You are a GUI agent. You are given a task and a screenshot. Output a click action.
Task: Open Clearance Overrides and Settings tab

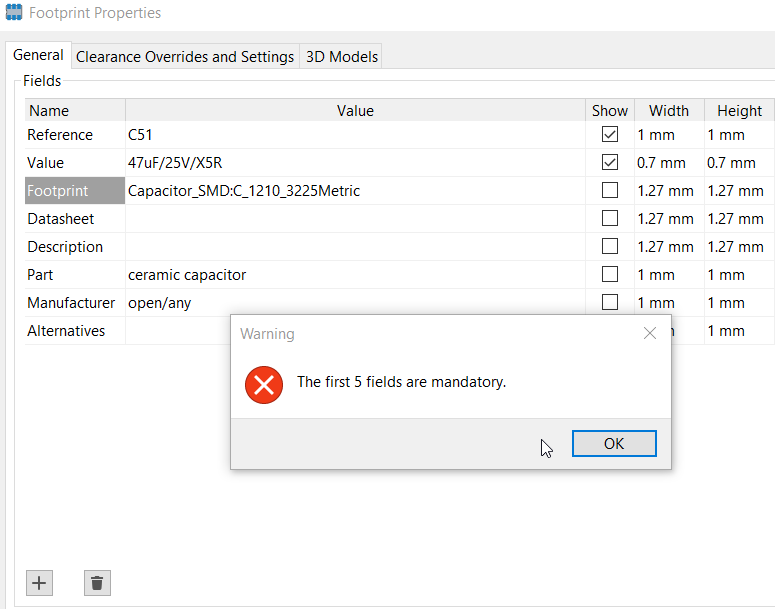pyautogui.click(x=185, y=57)
